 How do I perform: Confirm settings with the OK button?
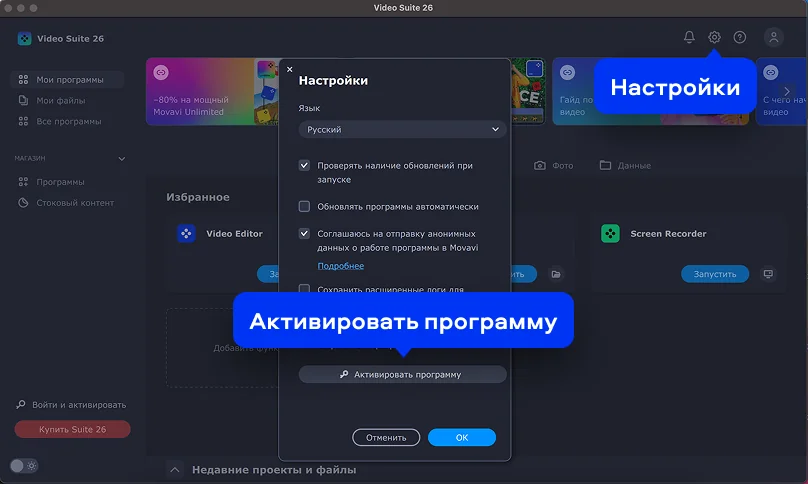(462, 438)
